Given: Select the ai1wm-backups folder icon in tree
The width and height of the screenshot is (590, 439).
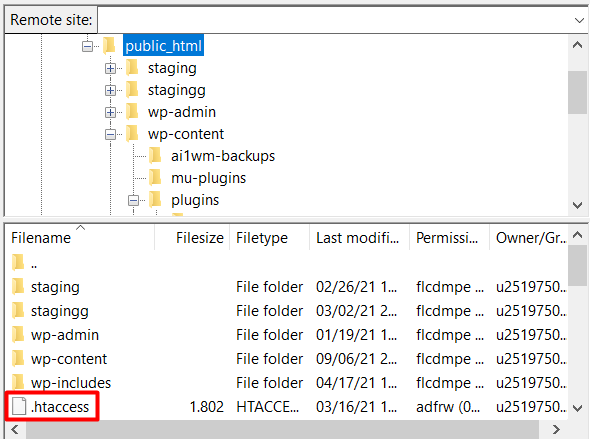Looking at the screenshot, I should point(155,156).
